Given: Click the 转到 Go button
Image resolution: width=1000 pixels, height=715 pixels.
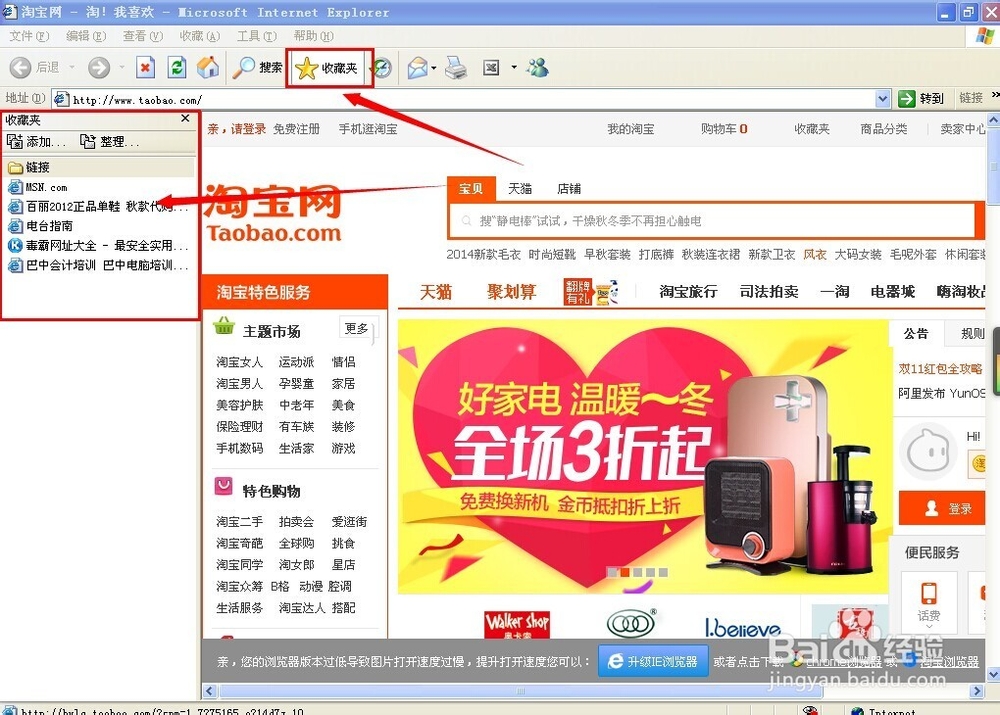Looking at the screenshot, I should pyautogui.click(x=921, y=99).
